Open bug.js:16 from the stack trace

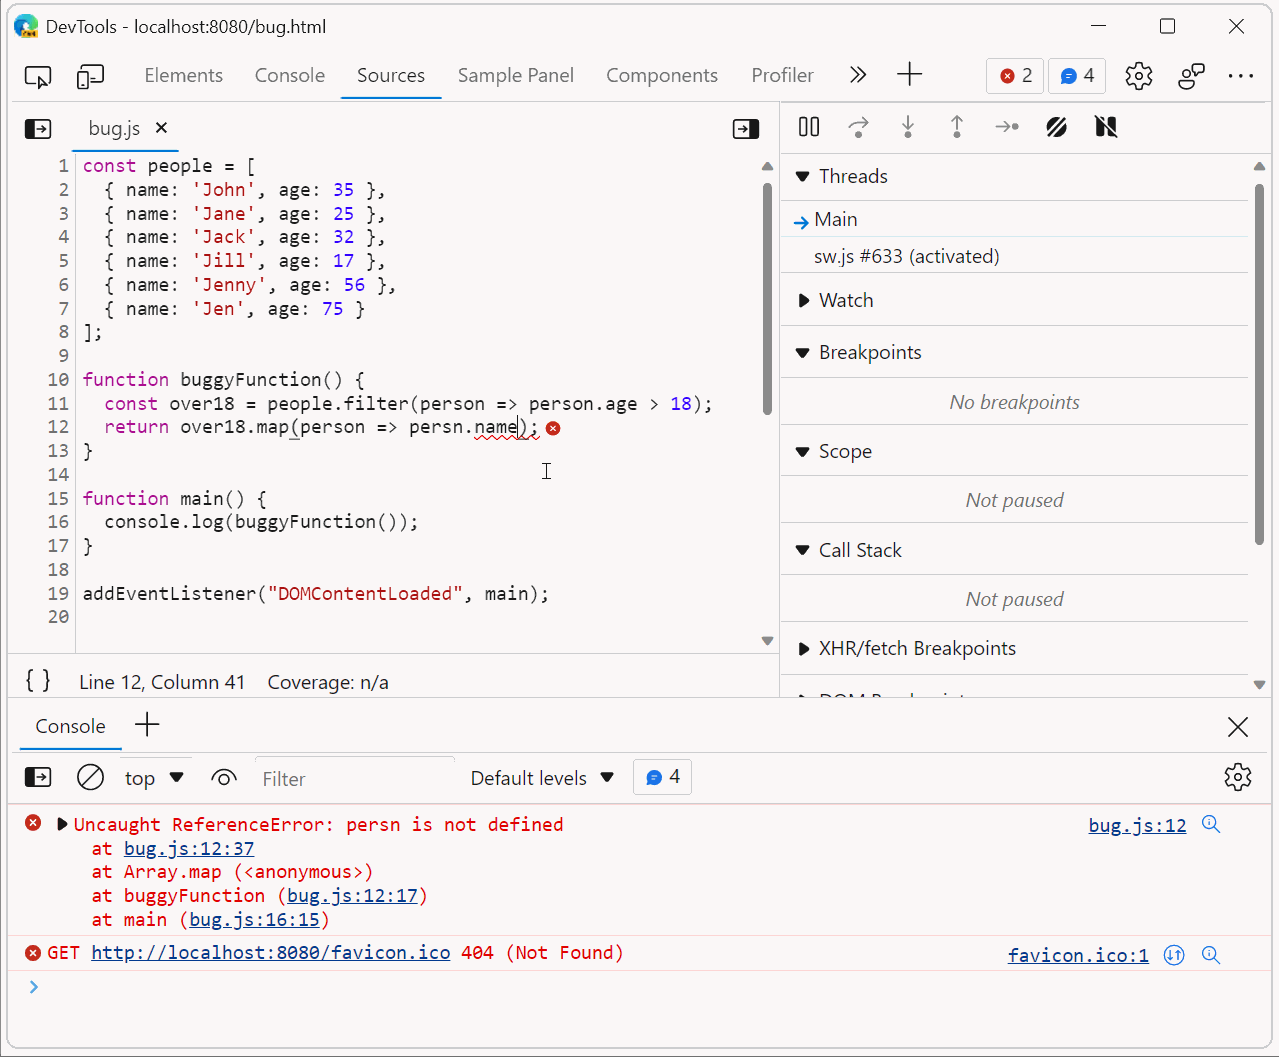click(x=255, y=919)
